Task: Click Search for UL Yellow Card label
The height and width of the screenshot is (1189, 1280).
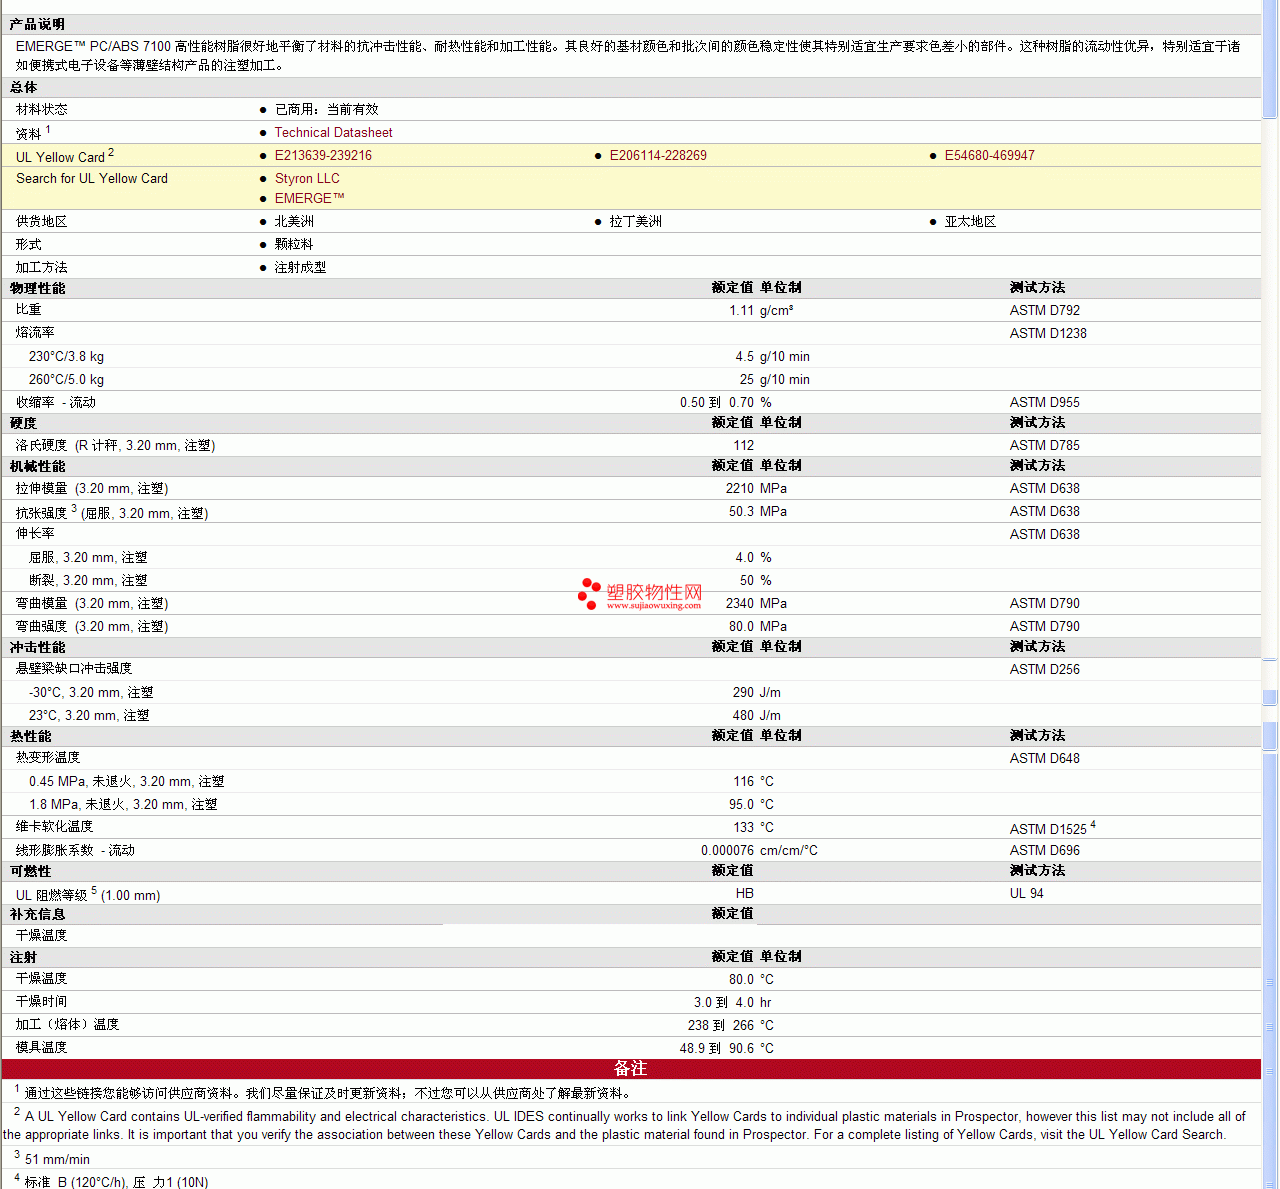Action: [92, 178]
